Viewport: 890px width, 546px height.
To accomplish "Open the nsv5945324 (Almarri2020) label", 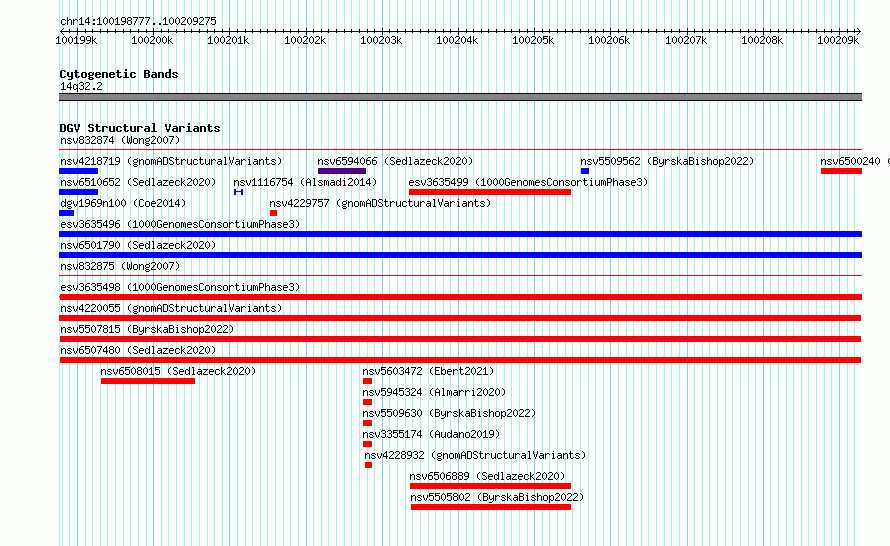I will 434,392.
